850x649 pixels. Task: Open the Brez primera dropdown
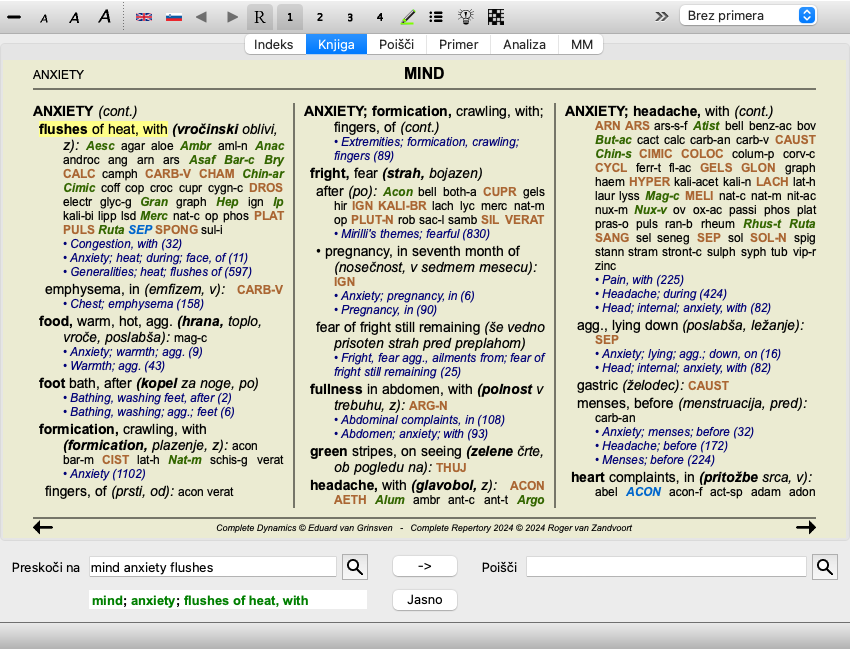748,16
